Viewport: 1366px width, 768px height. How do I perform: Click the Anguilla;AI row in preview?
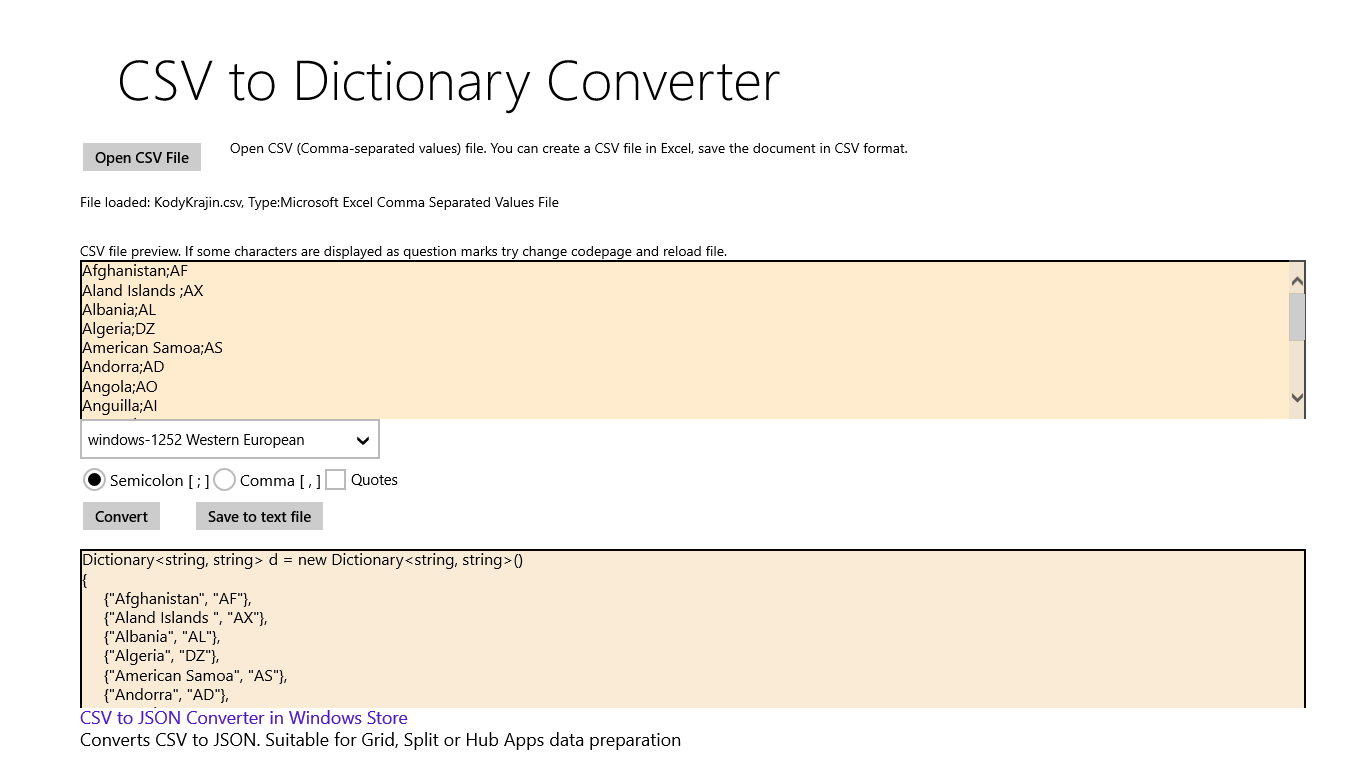coord(120,406)
